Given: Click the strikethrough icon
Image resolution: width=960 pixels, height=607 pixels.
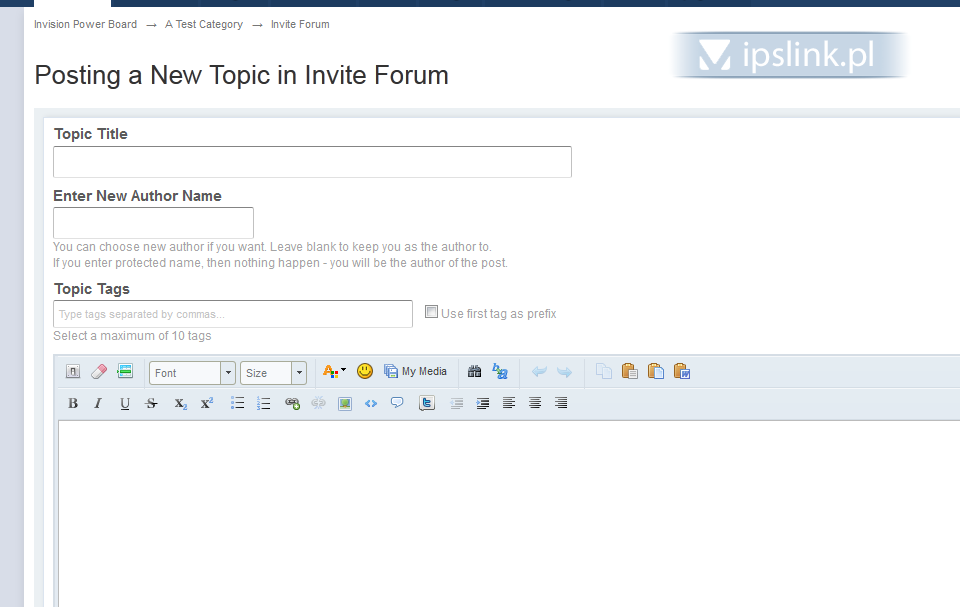Looking at the screenshot, I should point(152,404).
